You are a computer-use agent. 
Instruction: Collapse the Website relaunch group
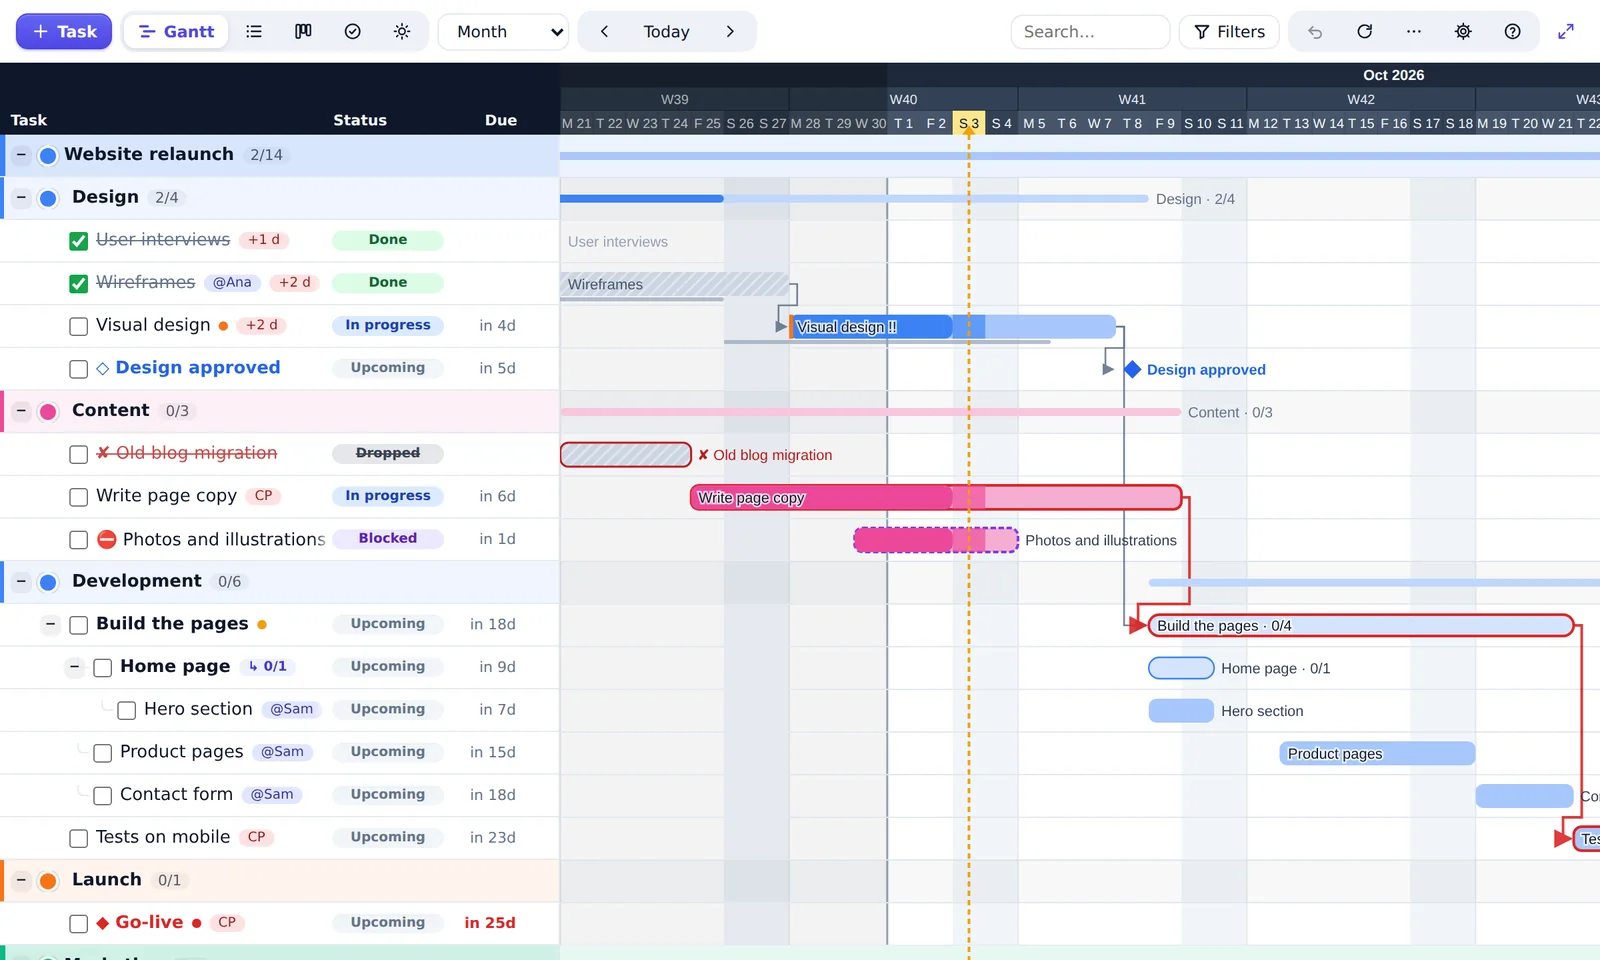click(21, 155)
